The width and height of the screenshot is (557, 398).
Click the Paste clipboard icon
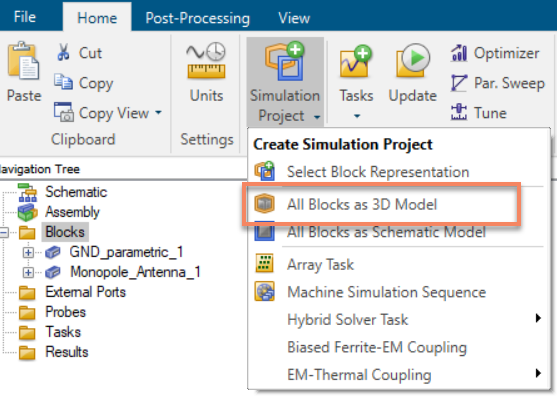point(23,60)
